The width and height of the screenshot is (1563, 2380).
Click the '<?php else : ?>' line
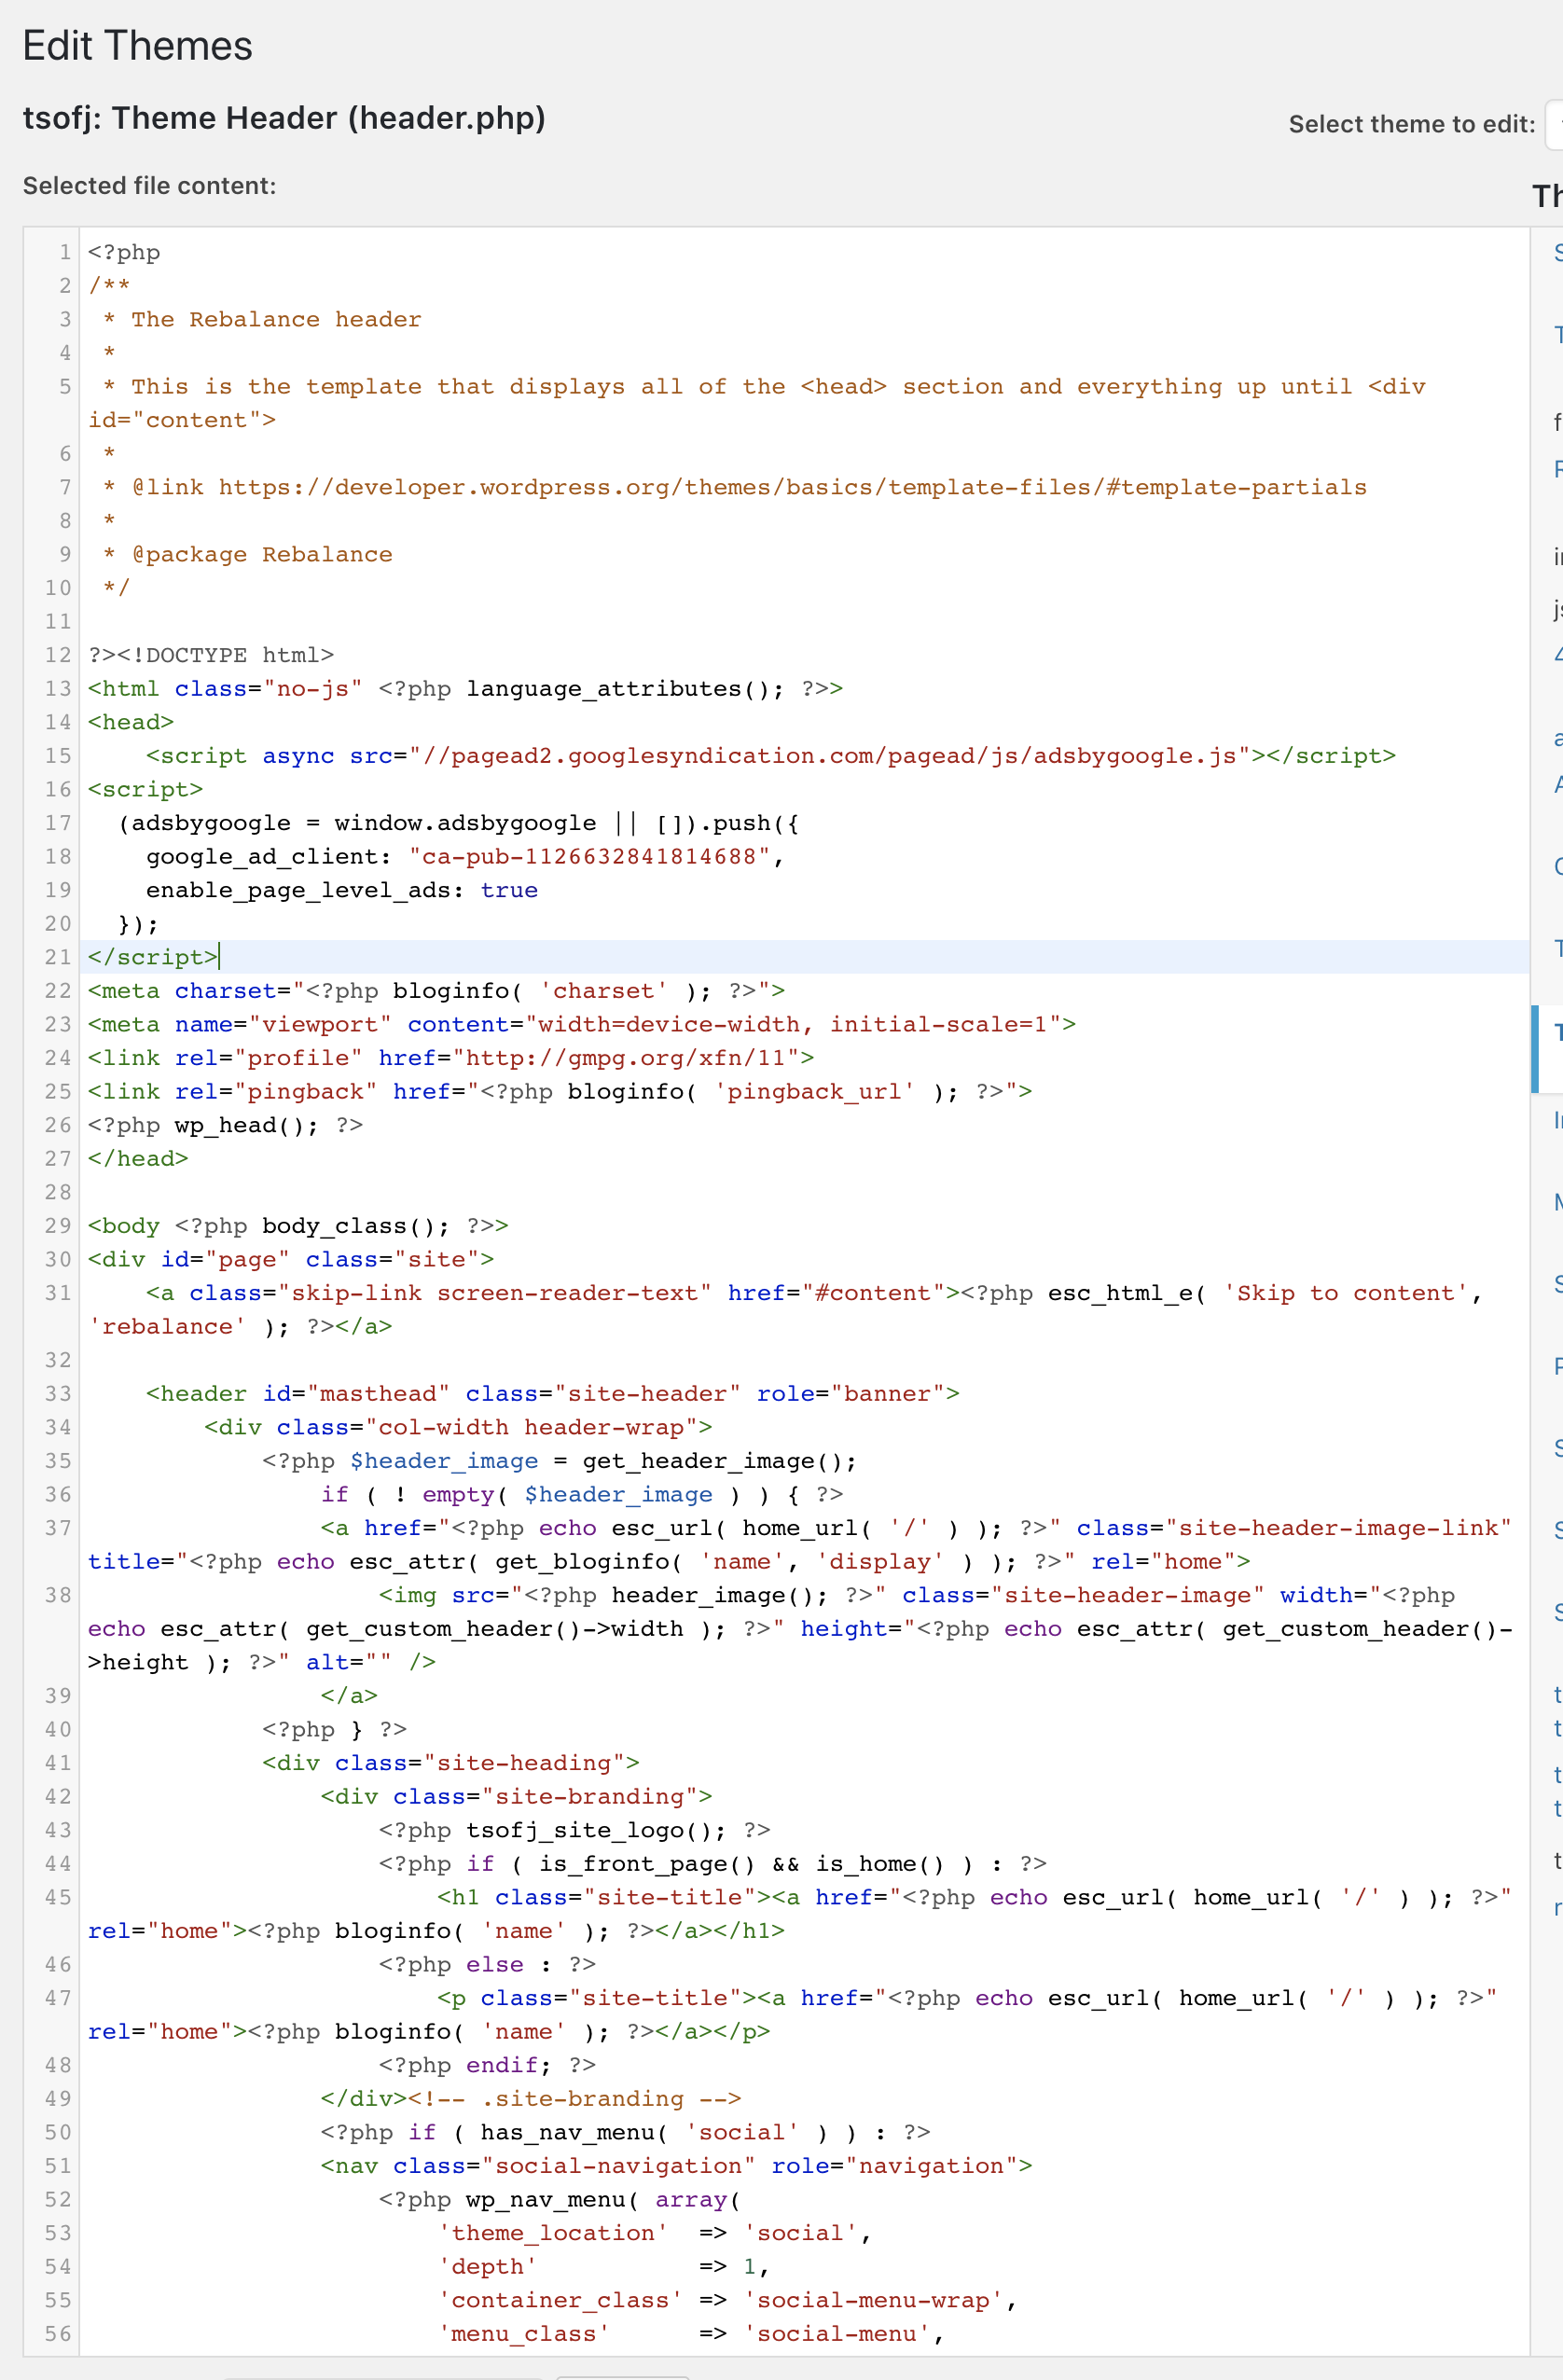coord(487,1964)
